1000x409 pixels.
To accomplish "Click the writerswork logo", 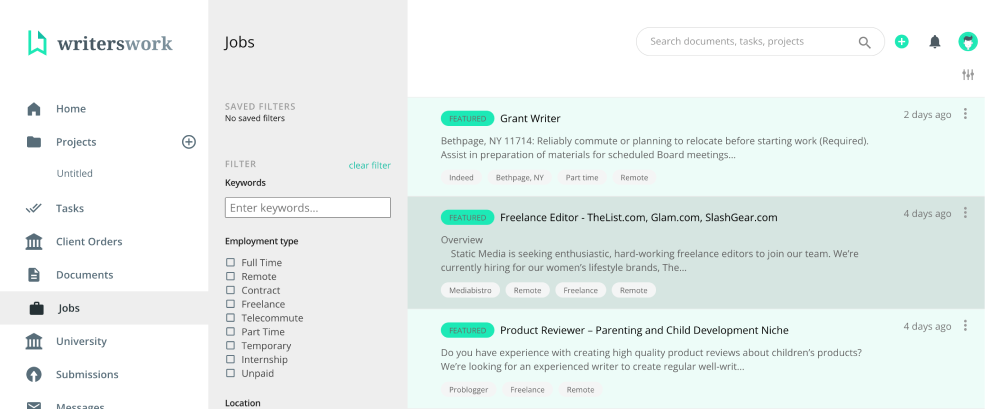I will click(x=100, y=43).
